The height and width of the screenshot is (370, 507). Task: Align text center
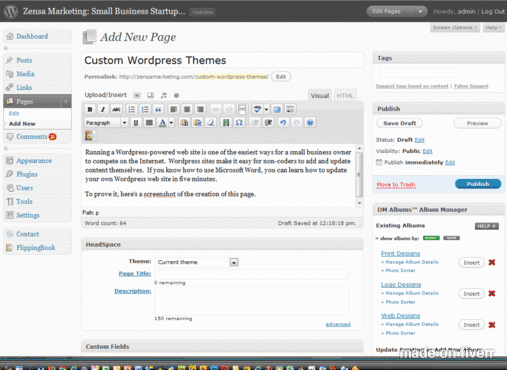187,109
